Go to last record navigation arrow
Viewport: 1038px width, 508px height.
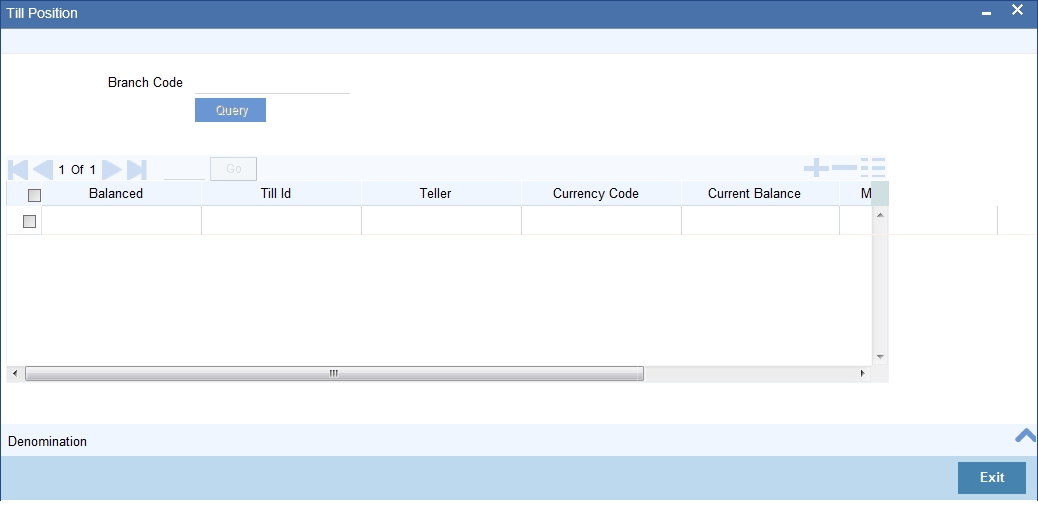tap(136, 170)
